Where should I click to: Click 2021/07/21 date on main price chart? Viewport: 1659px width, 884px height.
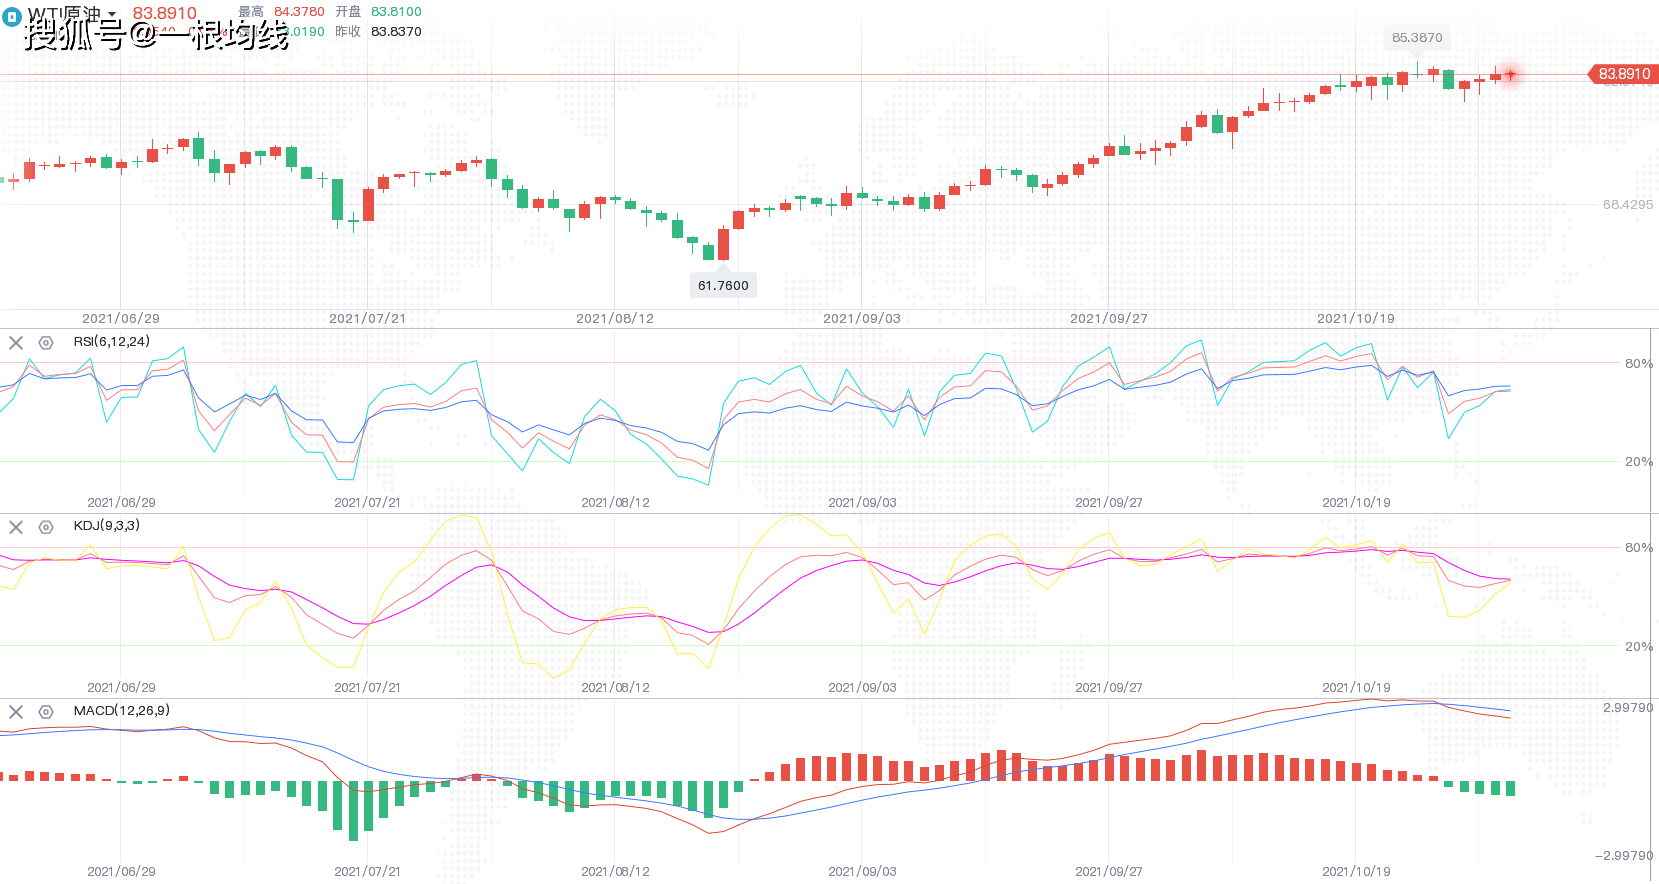click(368, 318)
